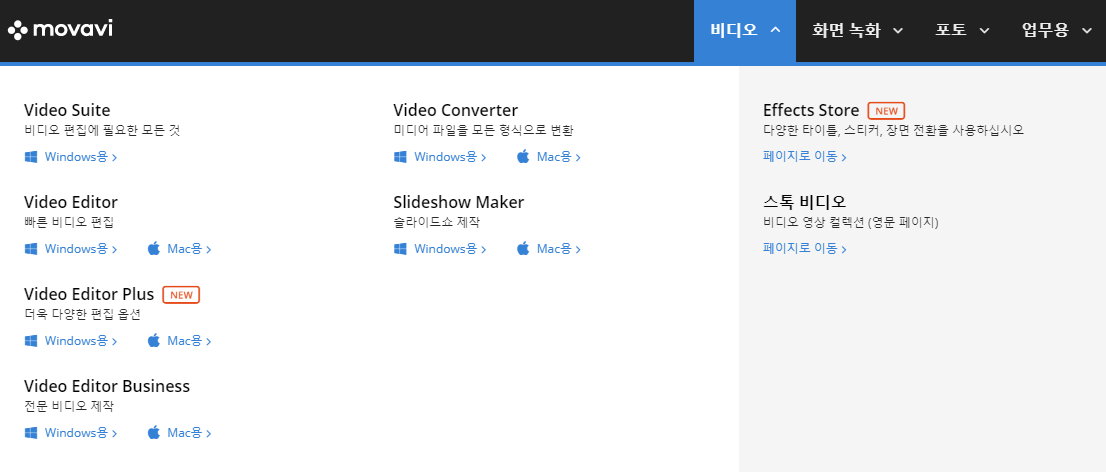
Task: Click Windows icon under Video Editor Plus
Action: point(31,341)
